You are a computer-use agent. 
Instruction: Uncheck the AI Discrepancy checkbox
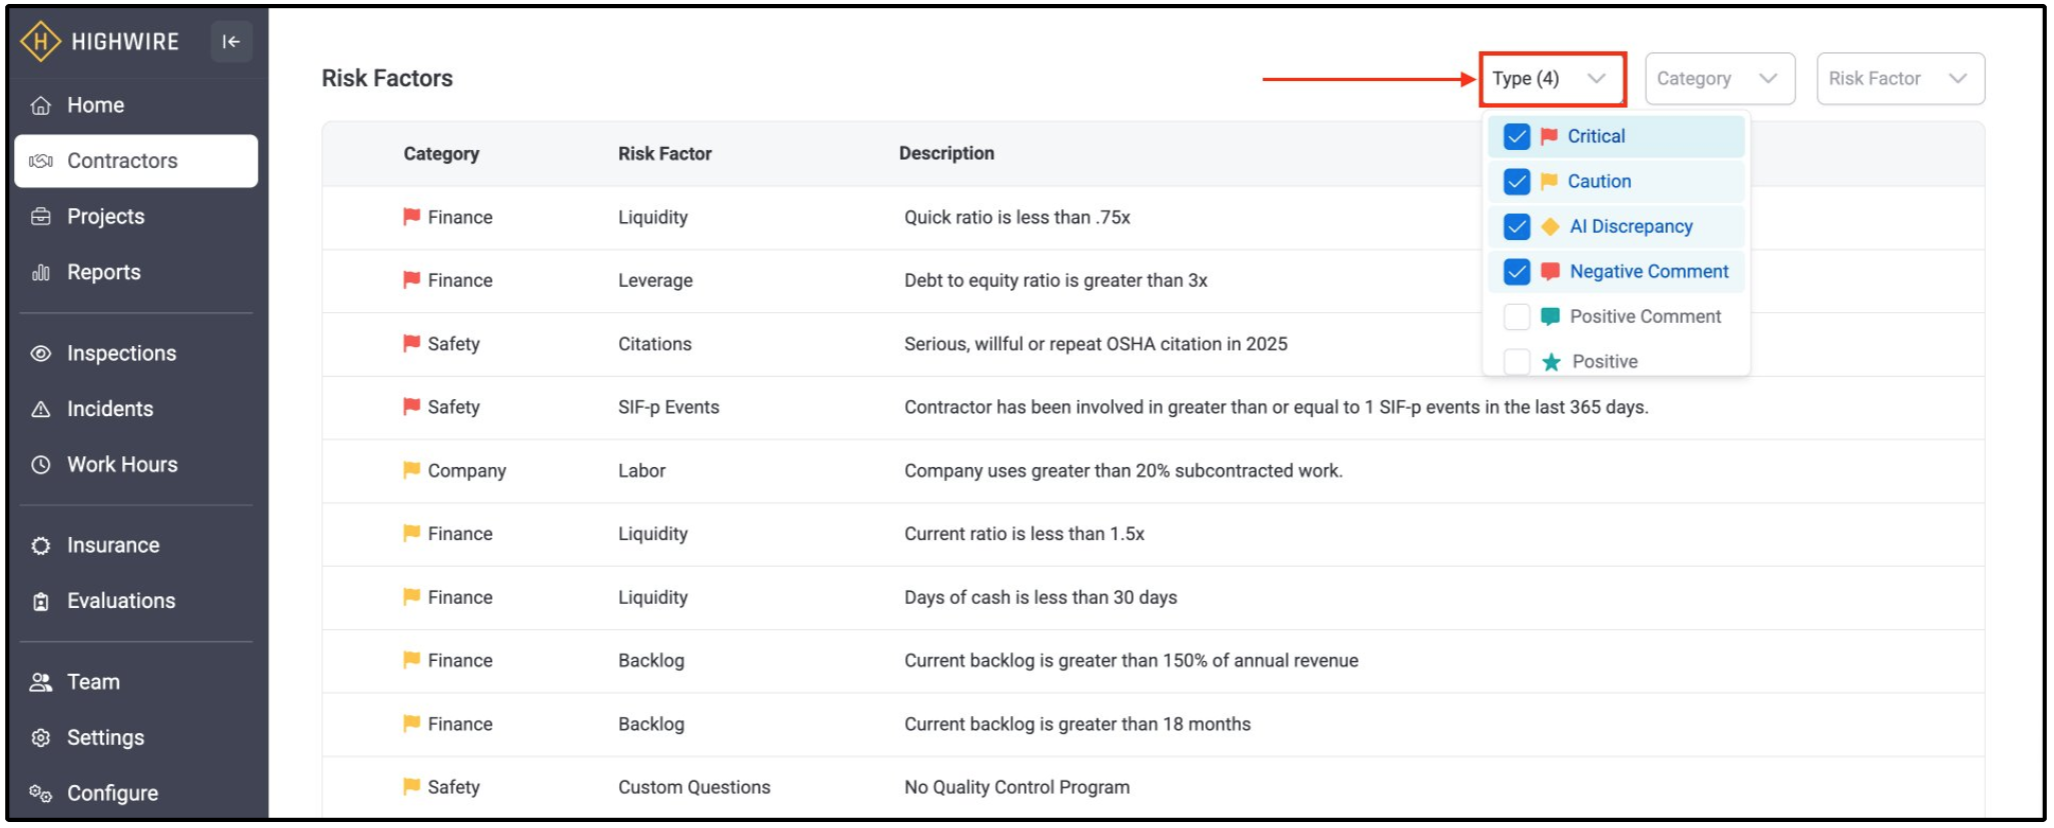(x=1516, y=227)
